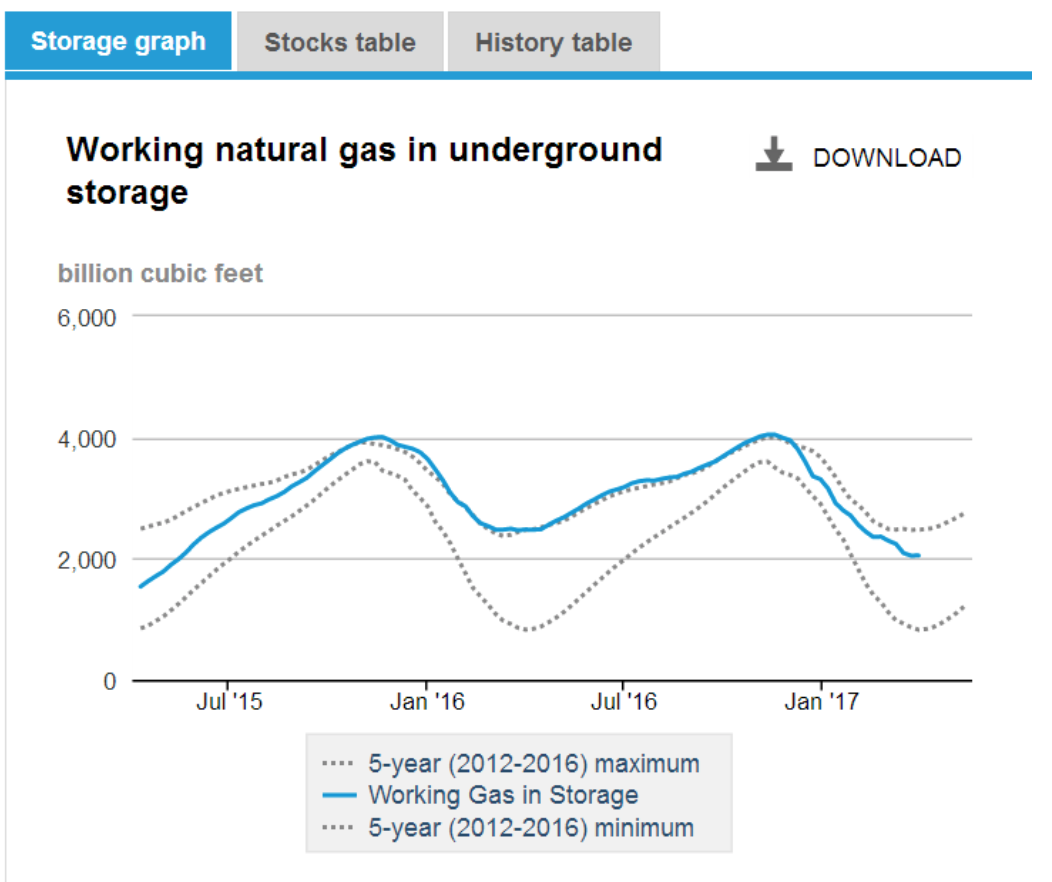The height and width of the screenshot is (882, 1052).
Task: Toggle 5-year (2012-2016) minimum legend text
Action: [531, 828]
